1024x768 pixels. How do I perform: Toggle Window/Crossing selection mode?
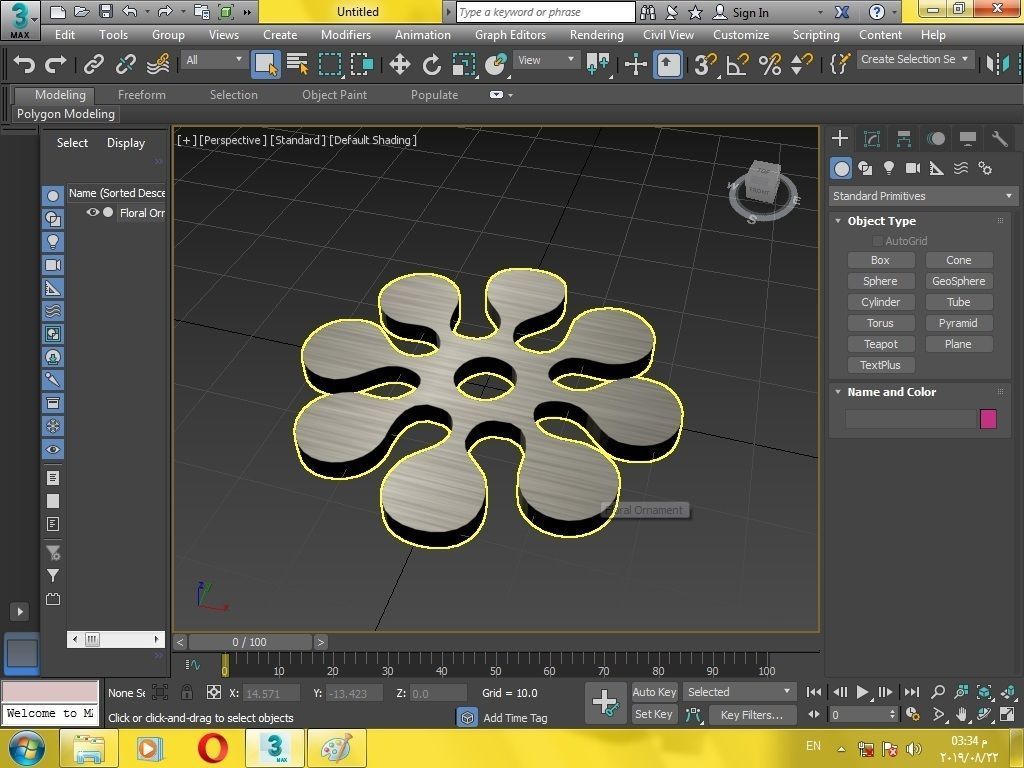click(362, 64)
